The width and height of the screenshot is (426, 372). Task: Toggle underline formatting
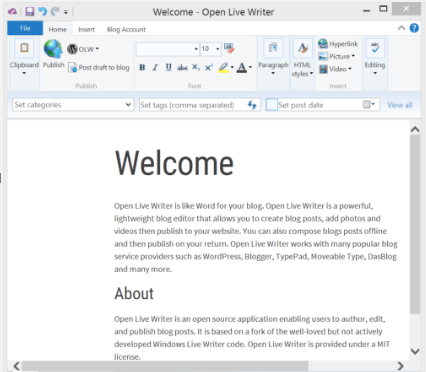click(x=169, y=67)
